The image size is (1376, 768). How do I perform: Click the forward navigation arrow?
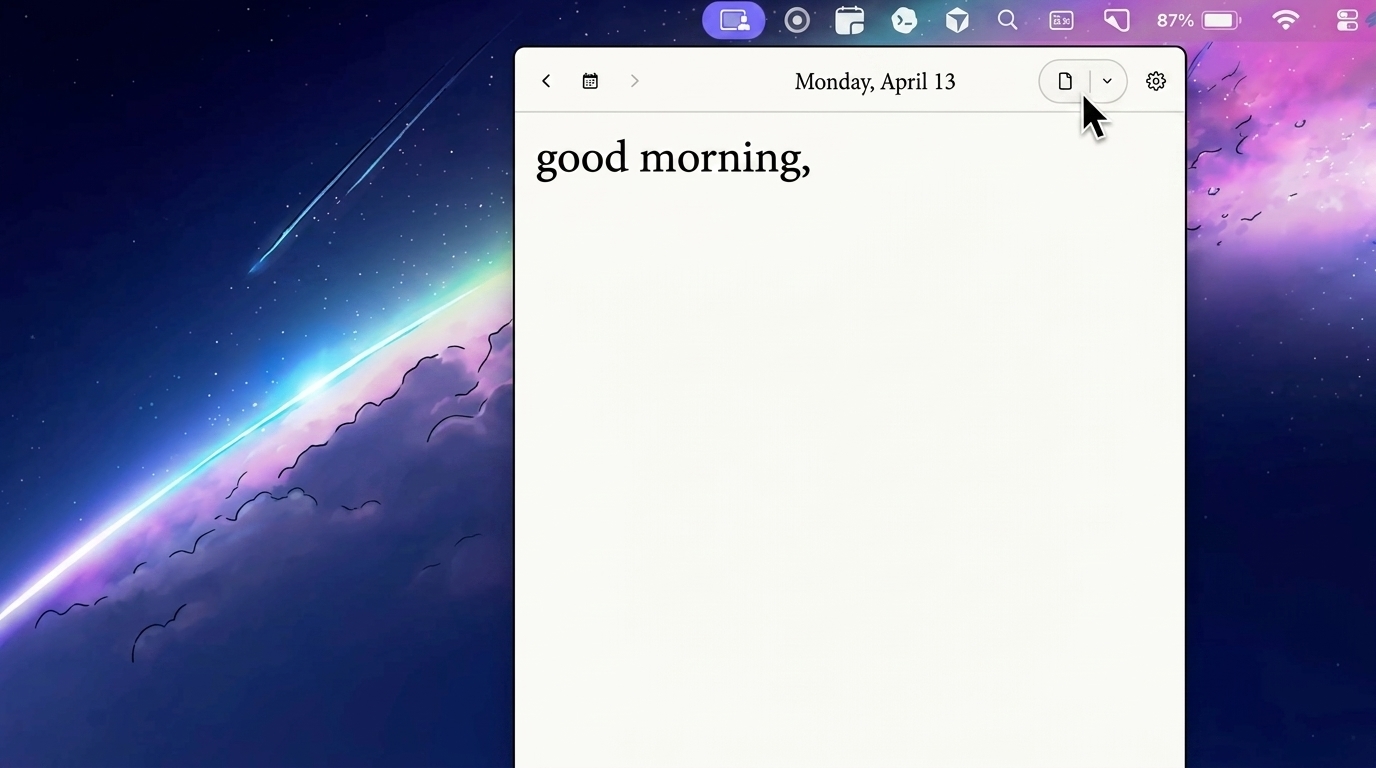[x=634, y=81]
